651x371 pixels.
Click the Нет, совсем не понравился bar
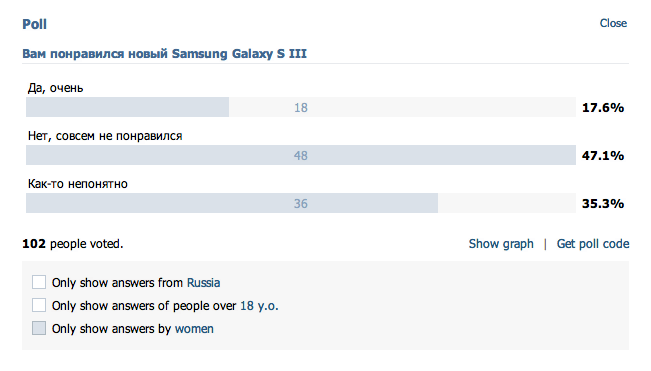click(301, 155)
